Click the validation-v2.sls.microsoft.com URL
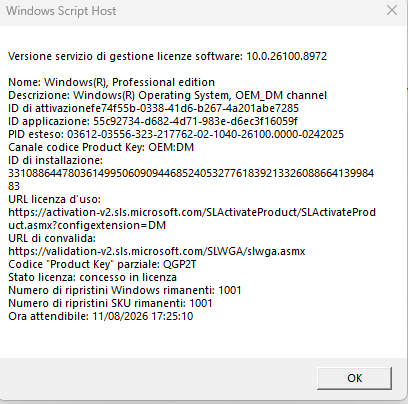The height and width of the screenshot is (404, 408). (157, 251)
